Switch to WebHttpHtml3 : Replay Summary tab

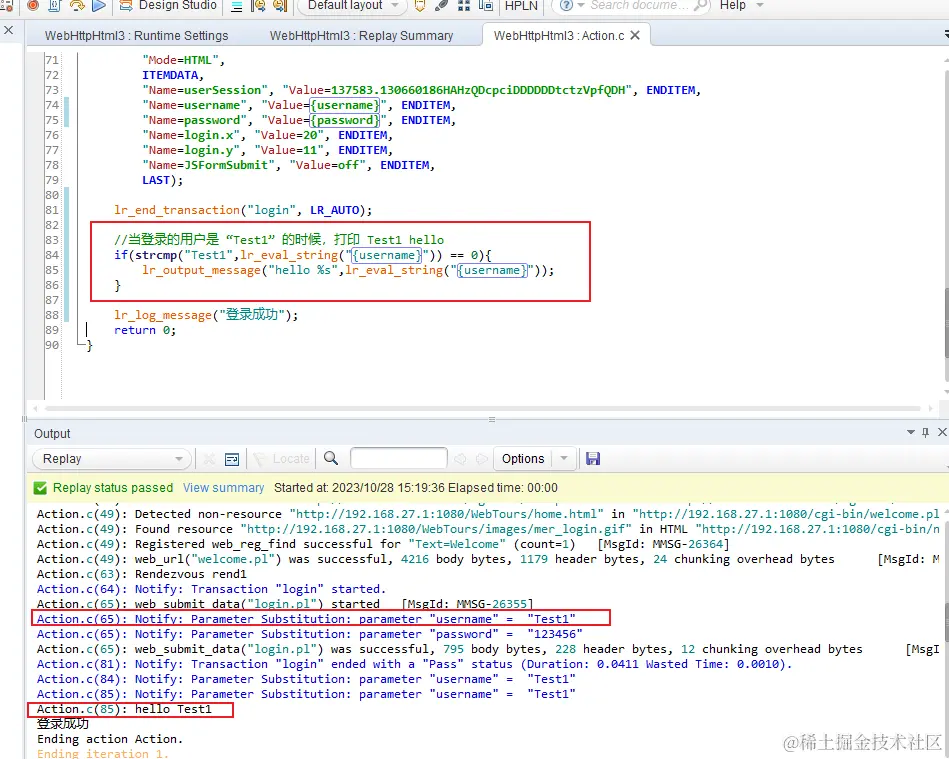(361, 36)
